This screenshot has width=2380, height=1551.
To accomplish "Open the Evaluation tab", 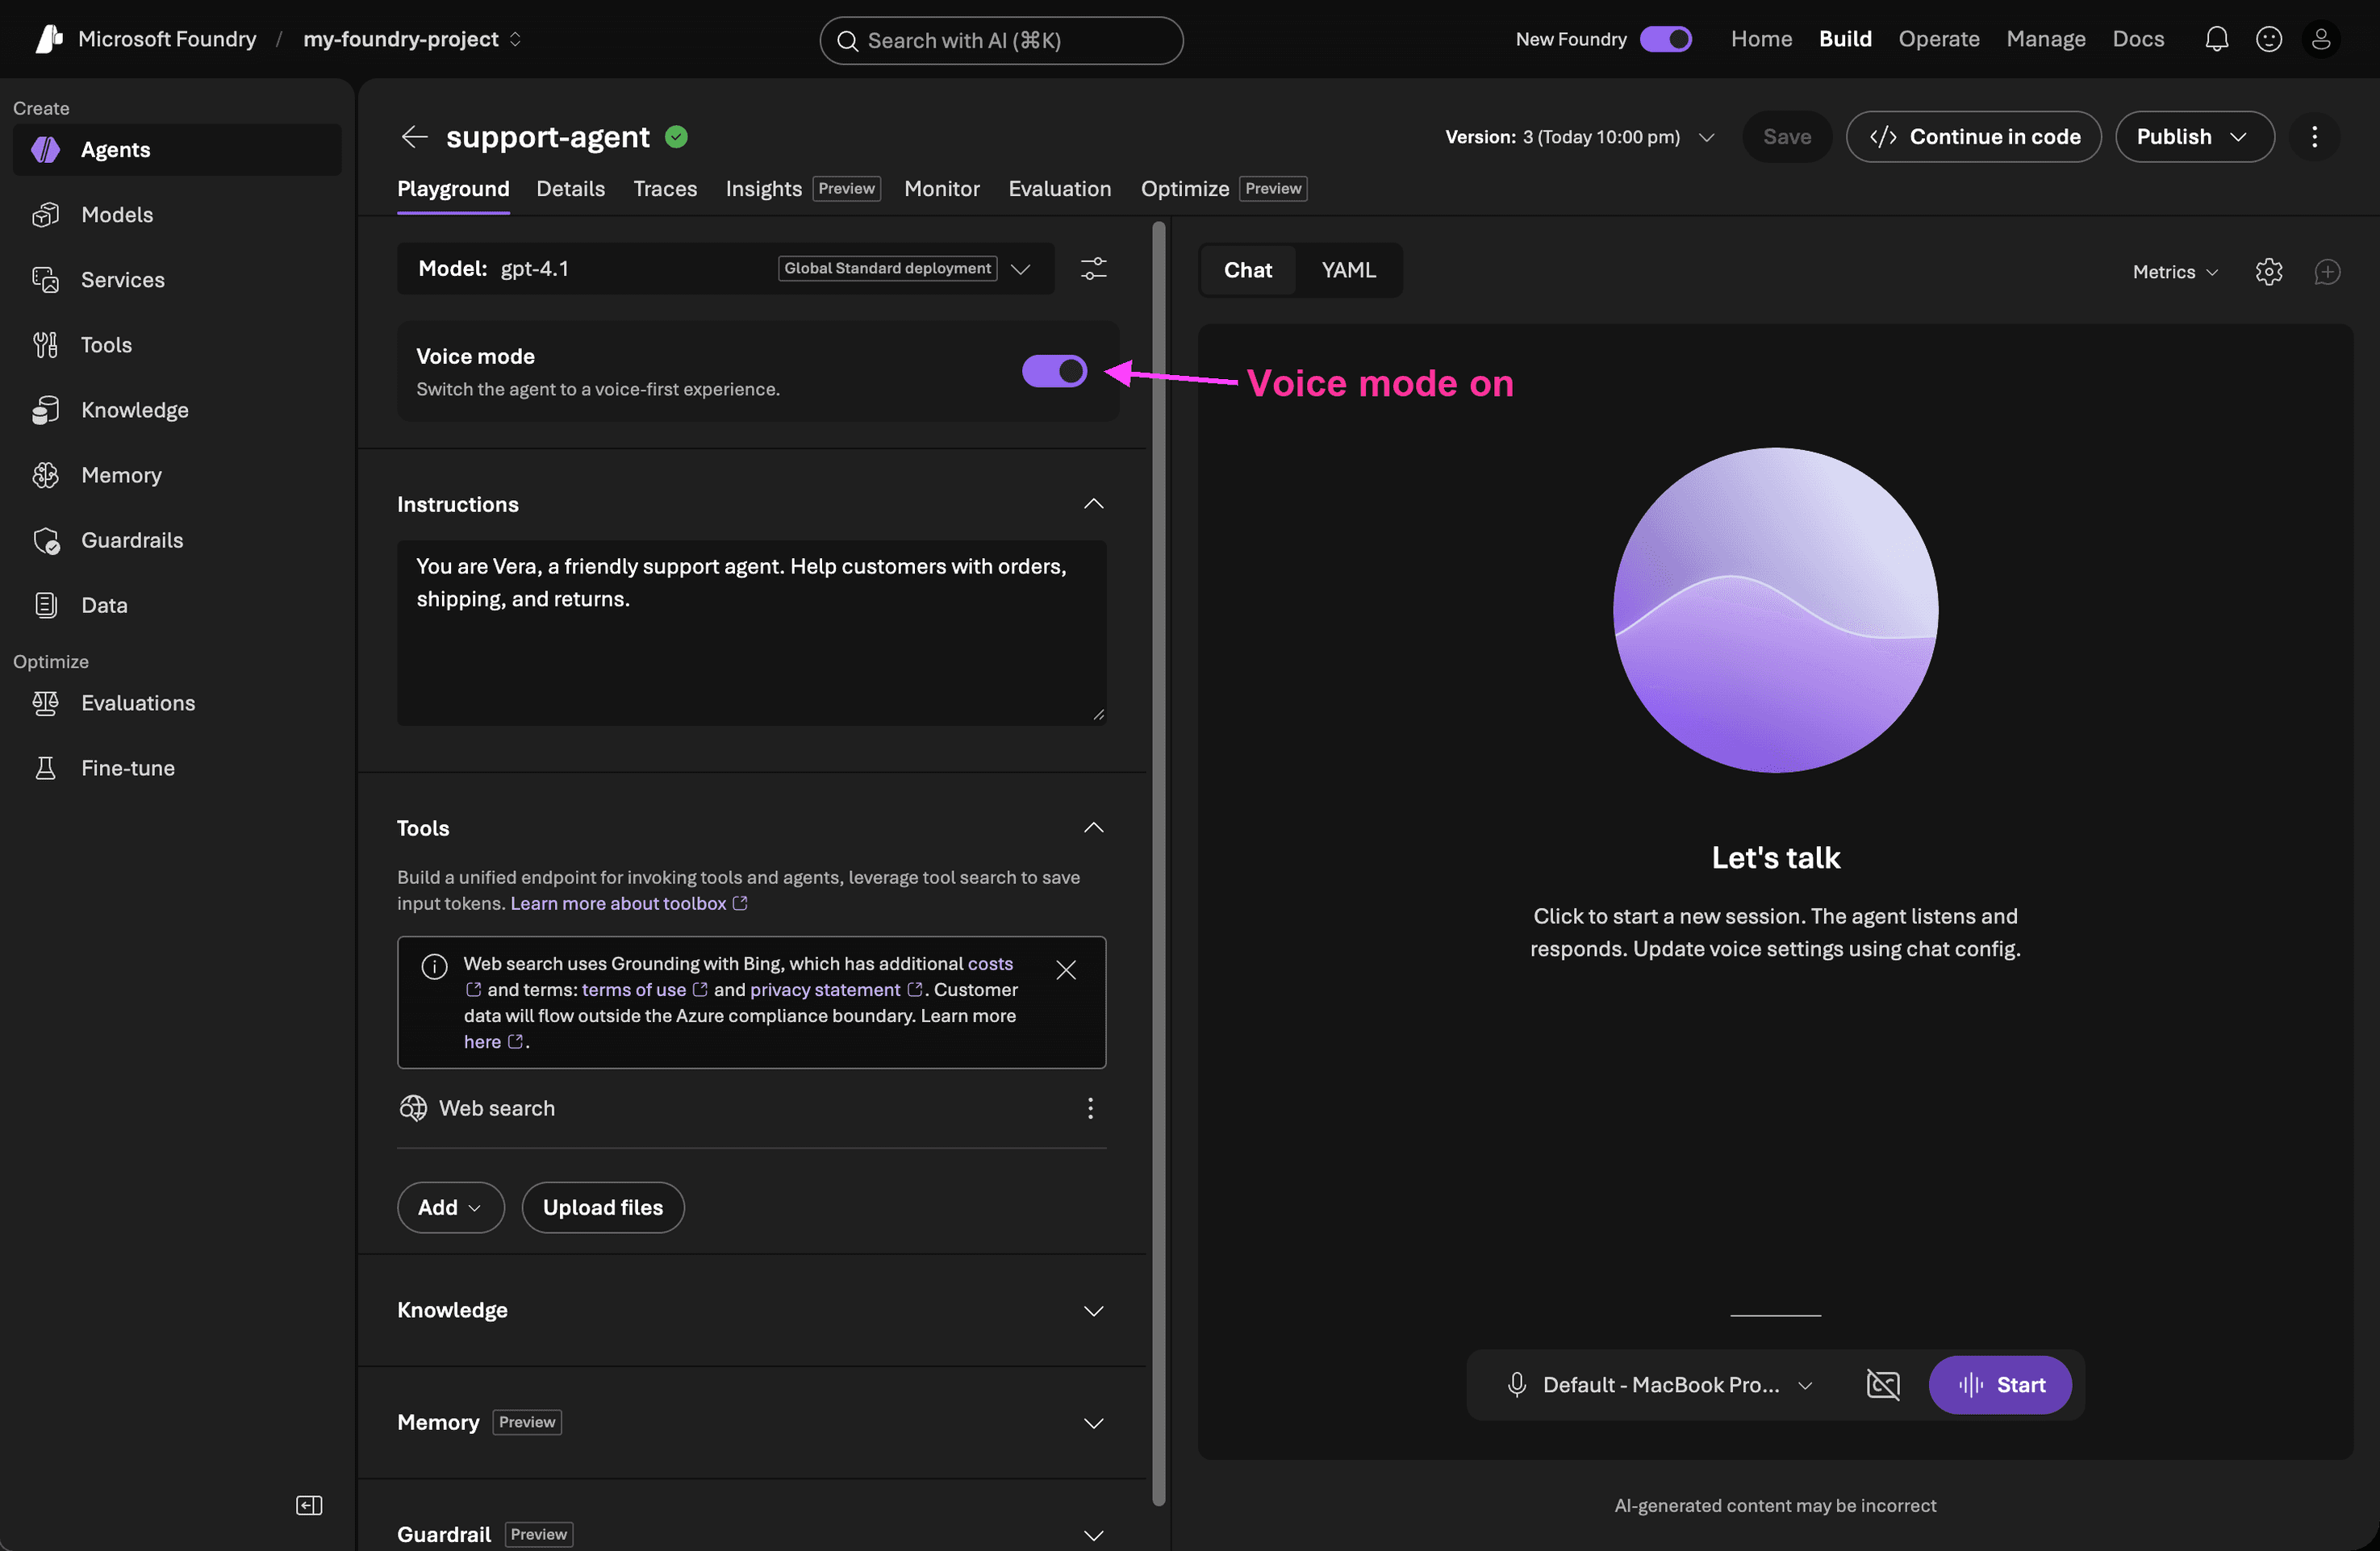I will (1059, 189).
